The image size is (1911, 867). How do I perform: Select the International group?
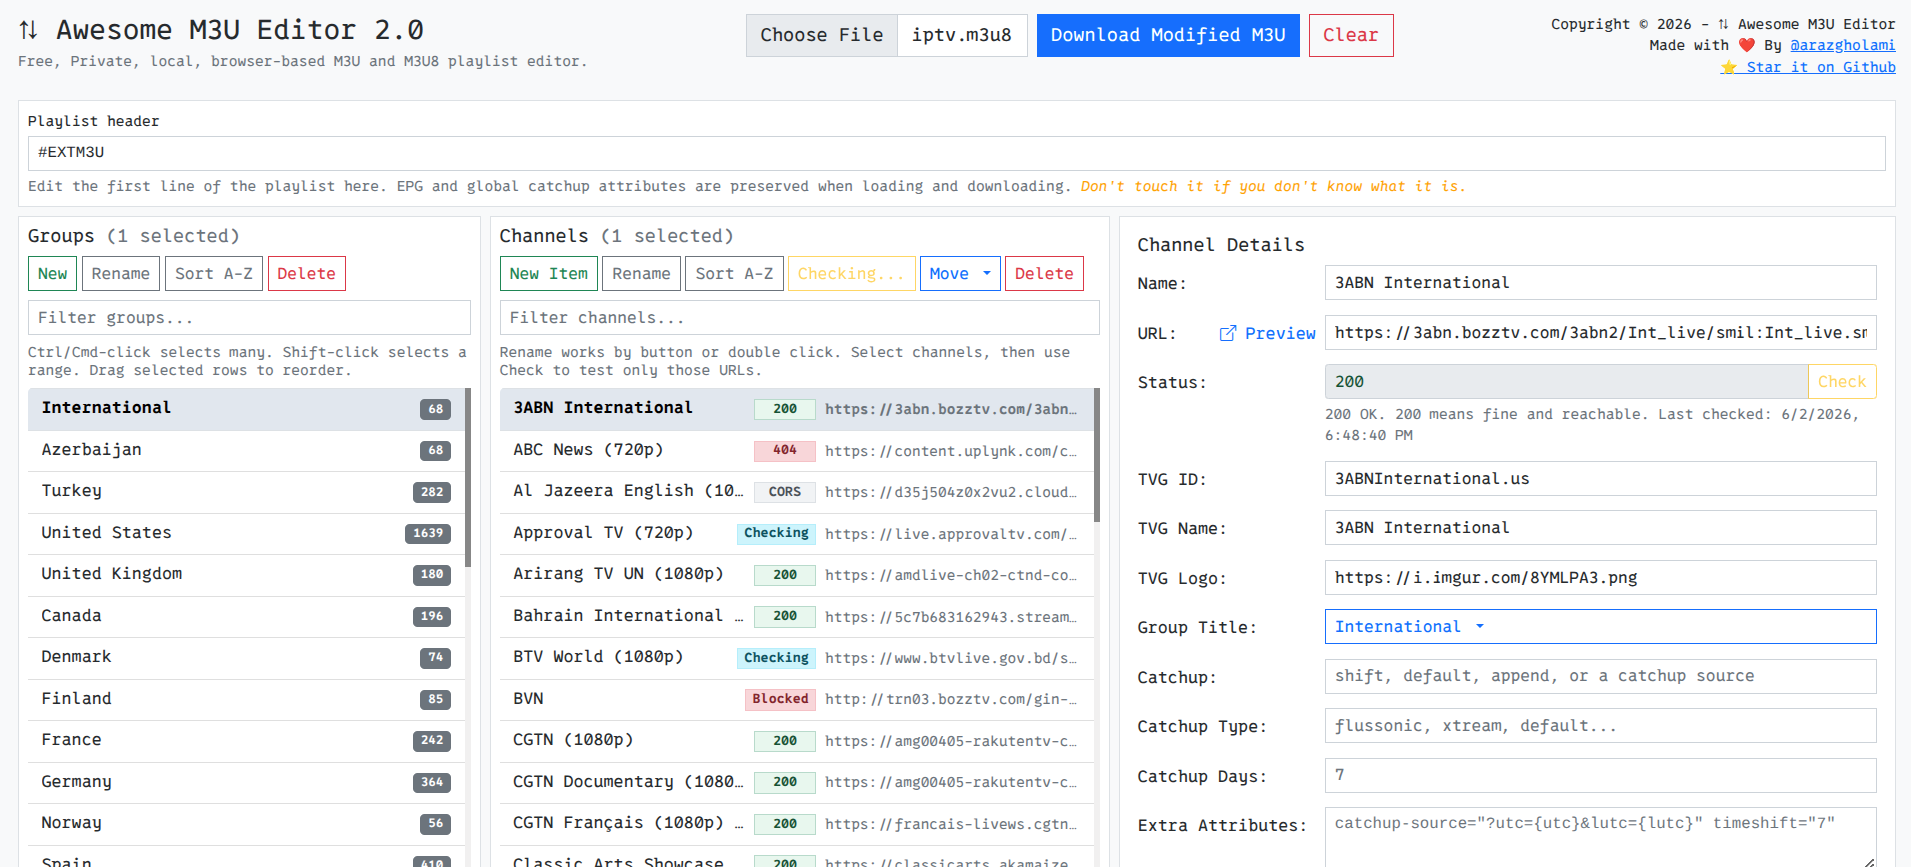pos(246,408)
